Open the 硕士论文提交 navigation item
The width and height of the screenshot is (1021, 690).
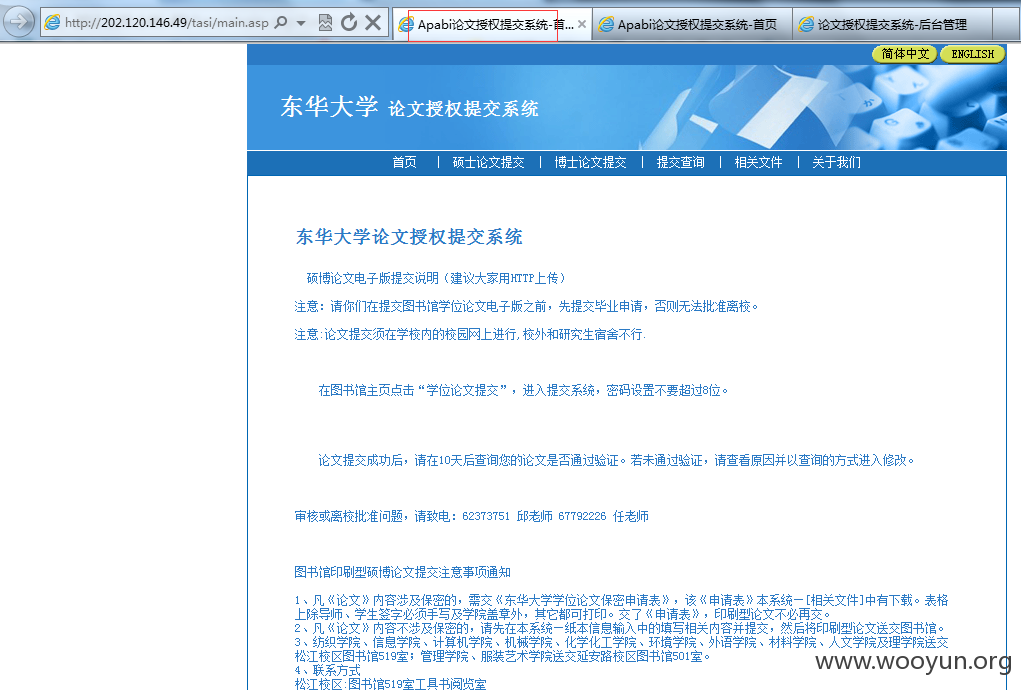pos(488,162)
